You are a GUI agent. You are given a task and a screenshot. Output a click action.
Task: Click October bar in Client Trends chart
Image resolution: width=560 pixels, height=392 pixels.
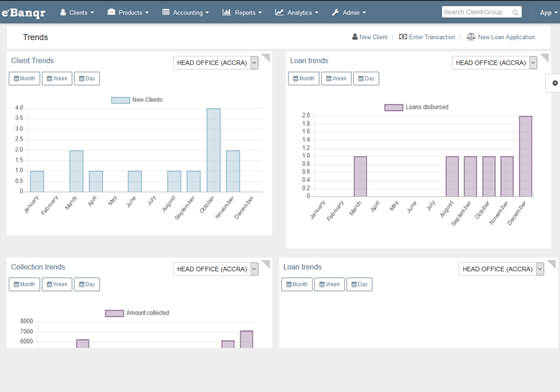coord(214,150)
